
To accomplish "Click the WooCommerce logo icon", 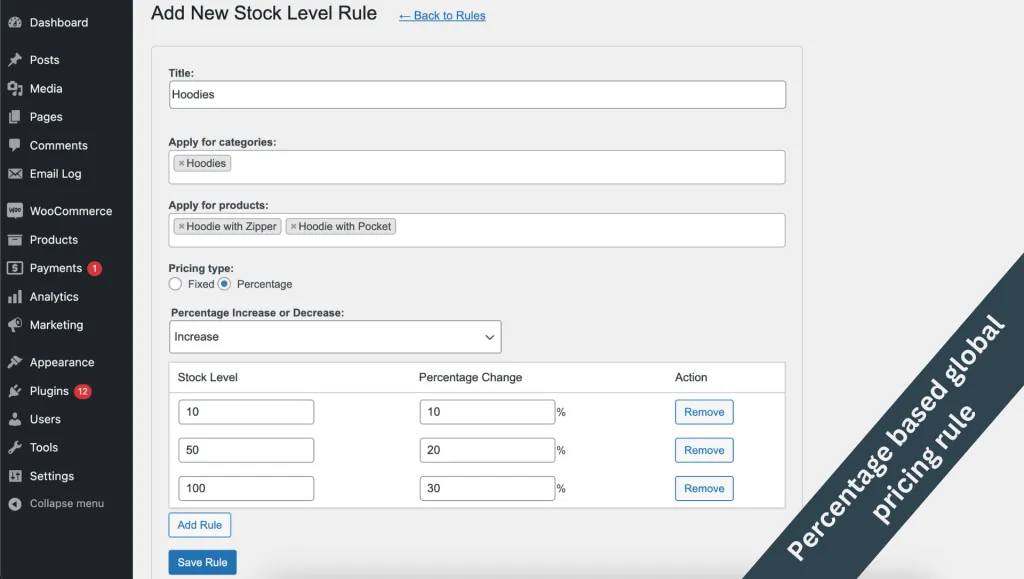I will tap(15, 211).
